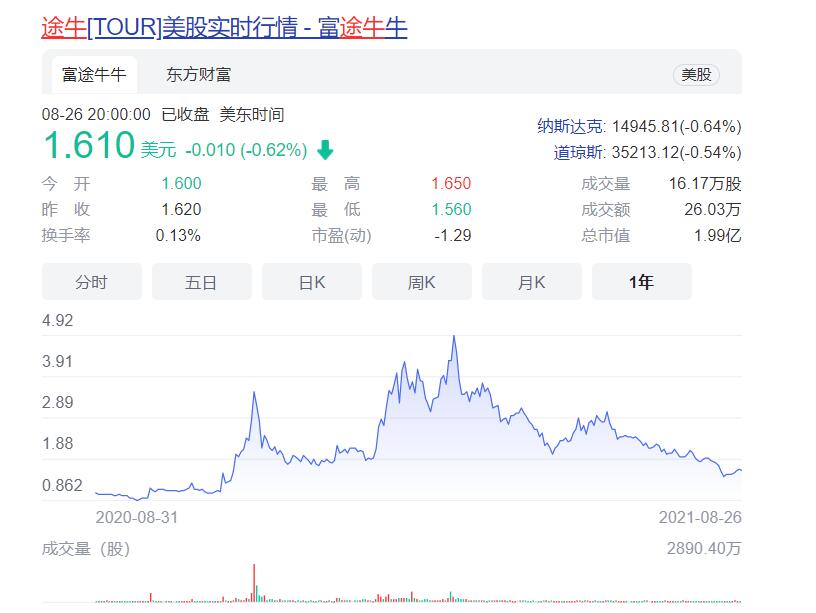Click the tallest red volume bar
Viewport: 816px width, 613px height.
pos(254,583)
